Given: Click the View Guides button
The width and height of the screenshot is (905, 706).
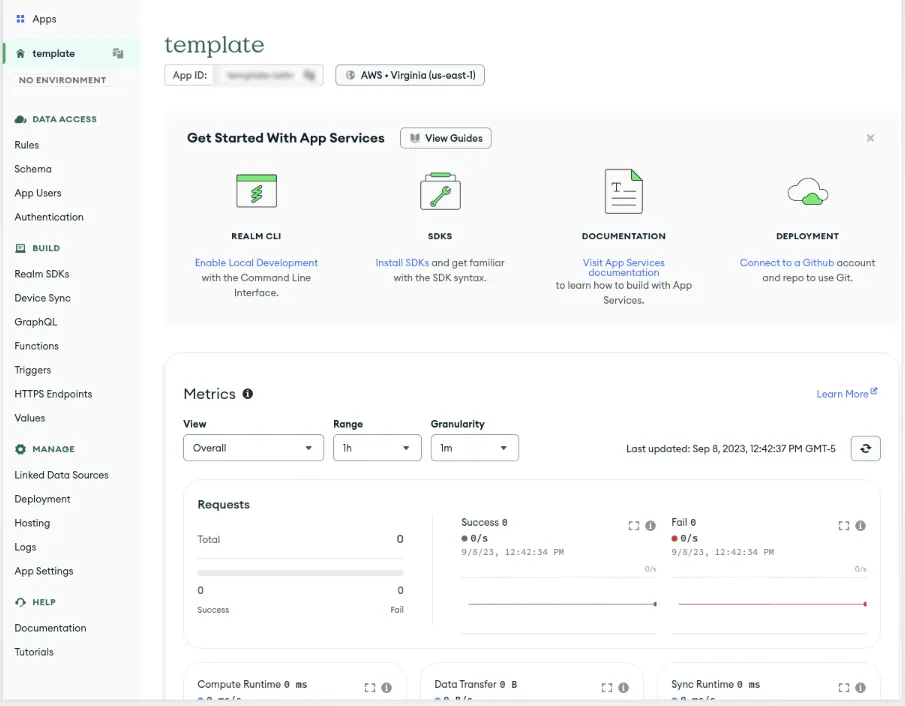Looking at the screenshot, I should click(446, 138).
